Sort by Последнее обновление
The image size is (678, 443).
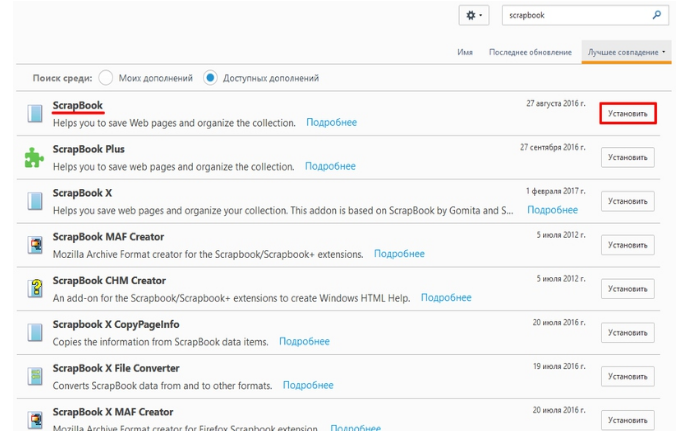tap(530, 52)
